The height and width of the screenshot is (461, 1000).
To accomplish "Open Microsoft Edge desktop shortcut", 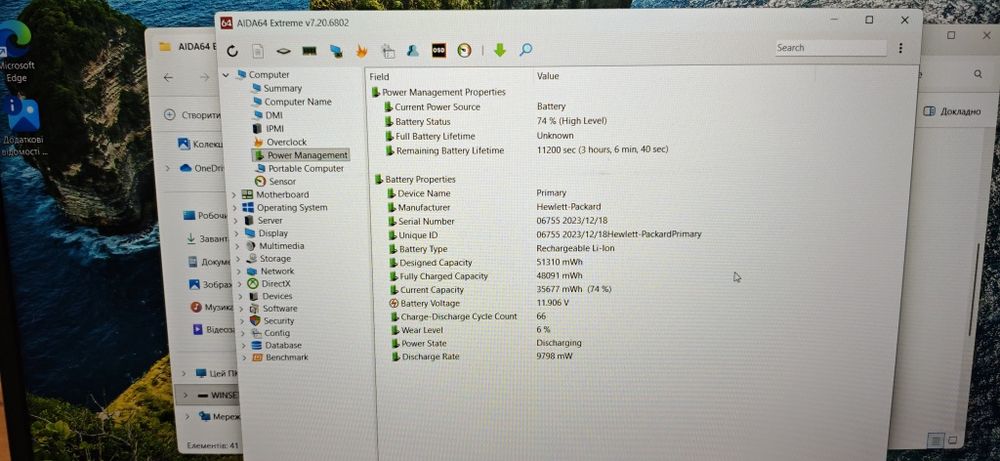I will pyautogui.click(x=15, y=52).
